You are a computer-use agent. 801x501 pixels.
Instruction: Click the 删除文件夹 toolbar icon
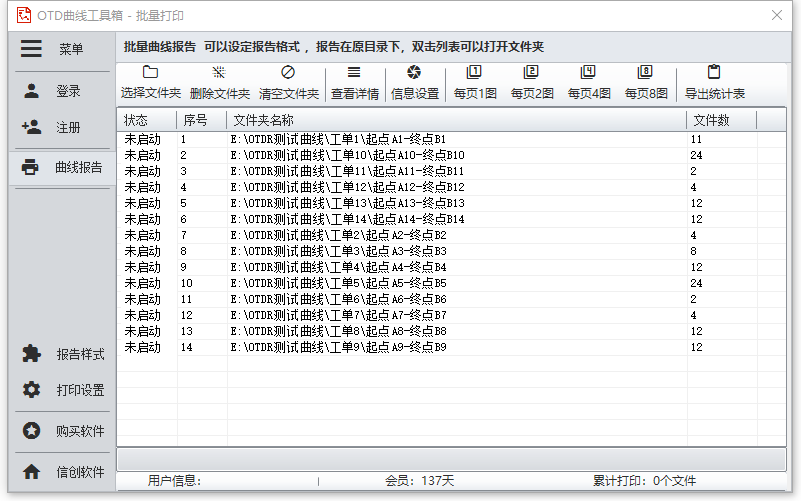(219, 73)
